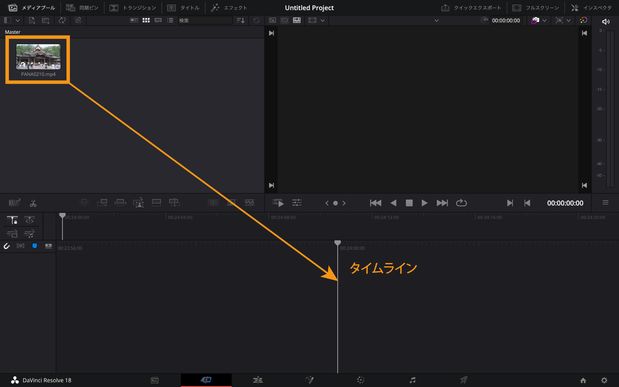Screen dimensions: 619x387
Task: Click the timeline resolution color wheel icon
Action: [583, 20]
